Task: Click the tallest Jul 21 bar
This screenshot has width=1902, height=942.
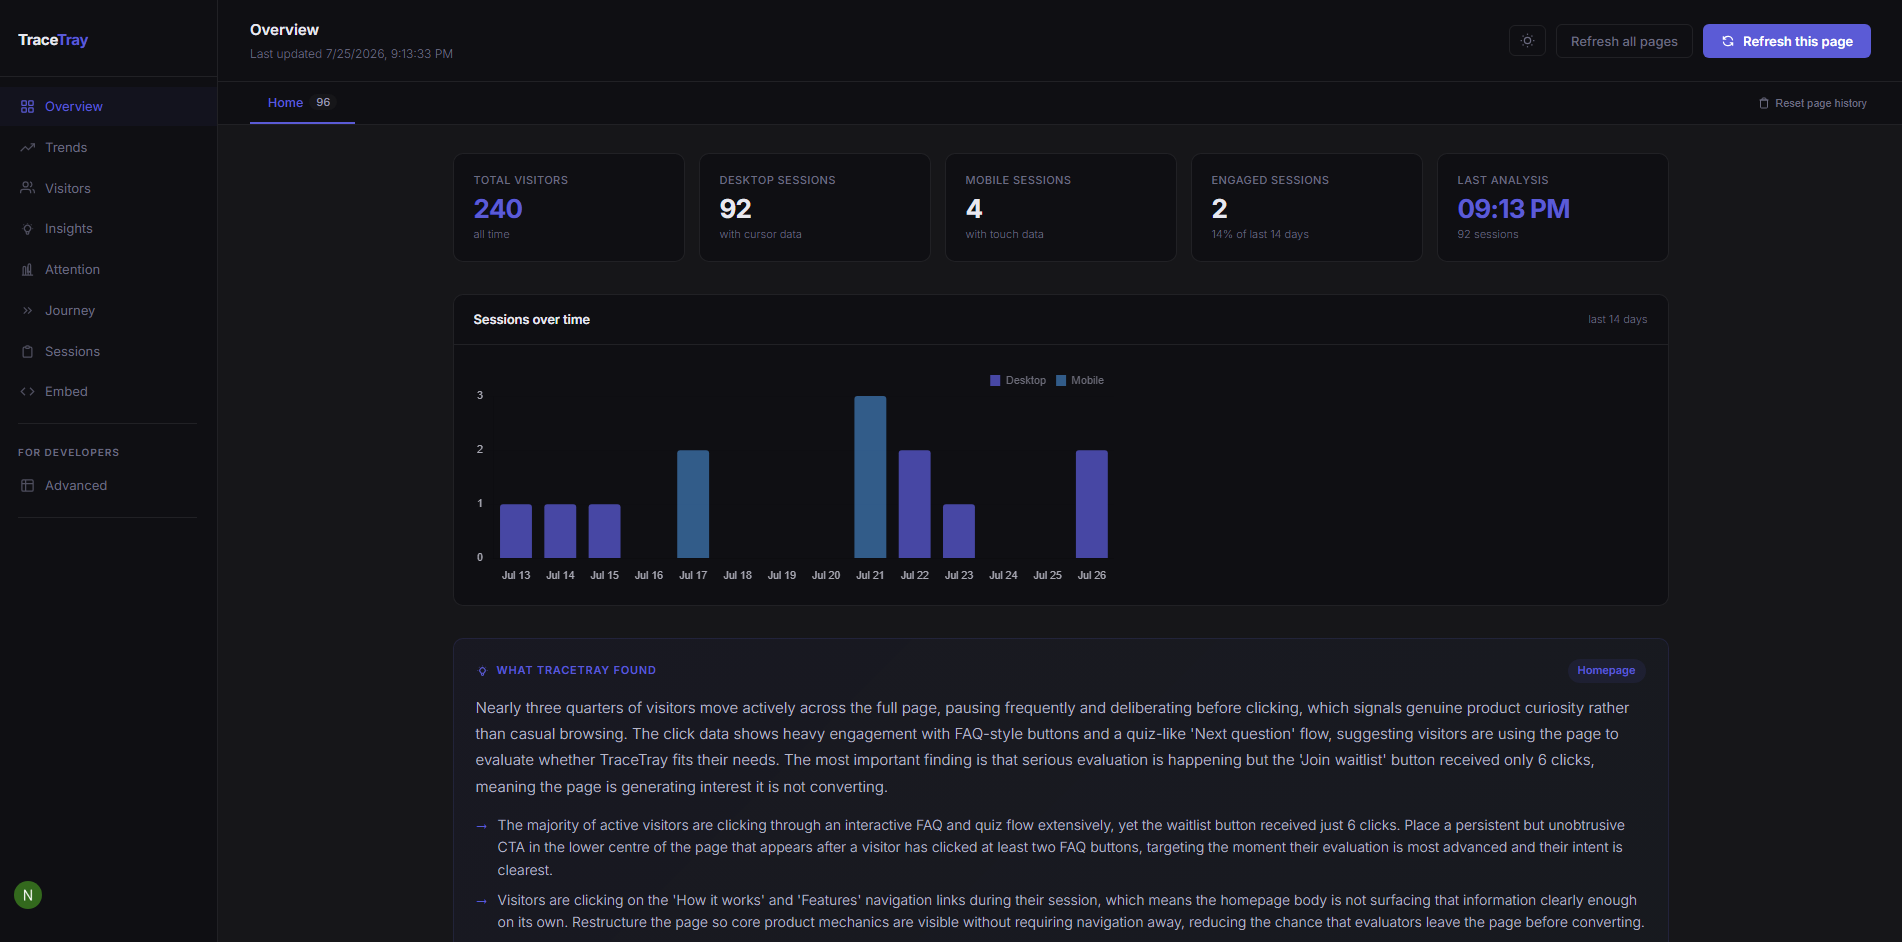Action: coord(870,477)
